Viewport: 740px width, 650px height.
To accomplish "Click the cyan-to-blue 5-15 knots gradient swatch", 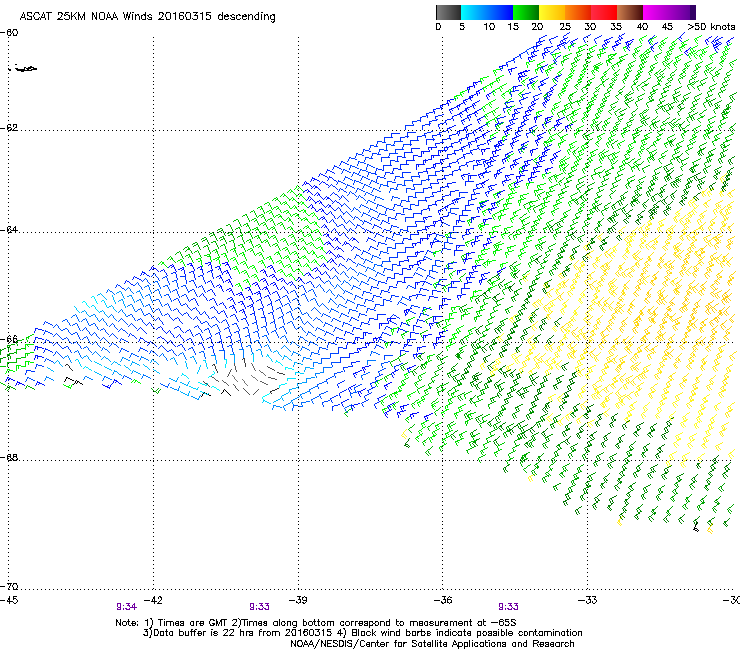I will 487,12.
